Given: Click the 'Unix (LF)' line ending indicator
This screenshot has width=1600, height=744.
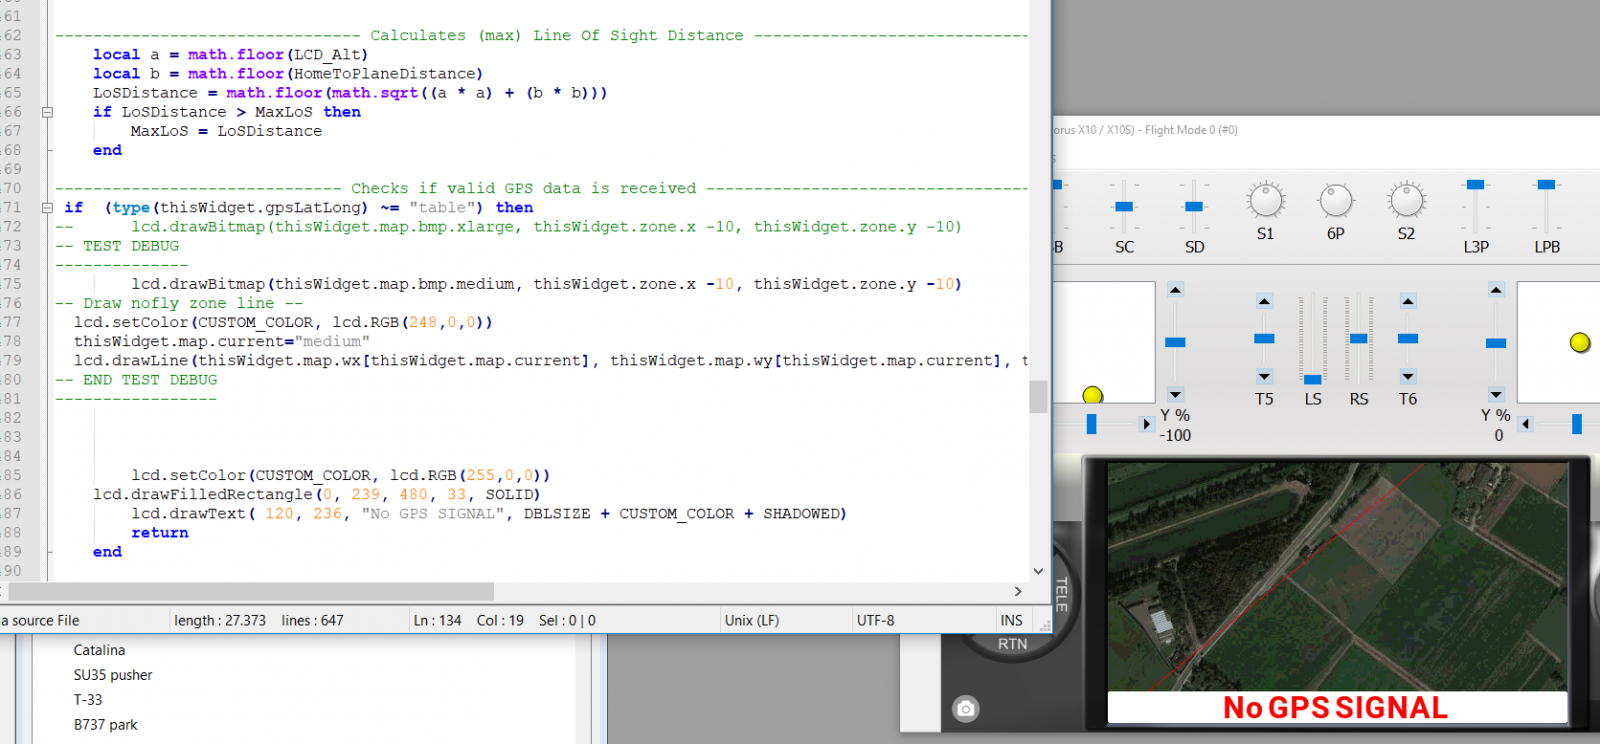Looking at the screenshot, I should (752, 621).
